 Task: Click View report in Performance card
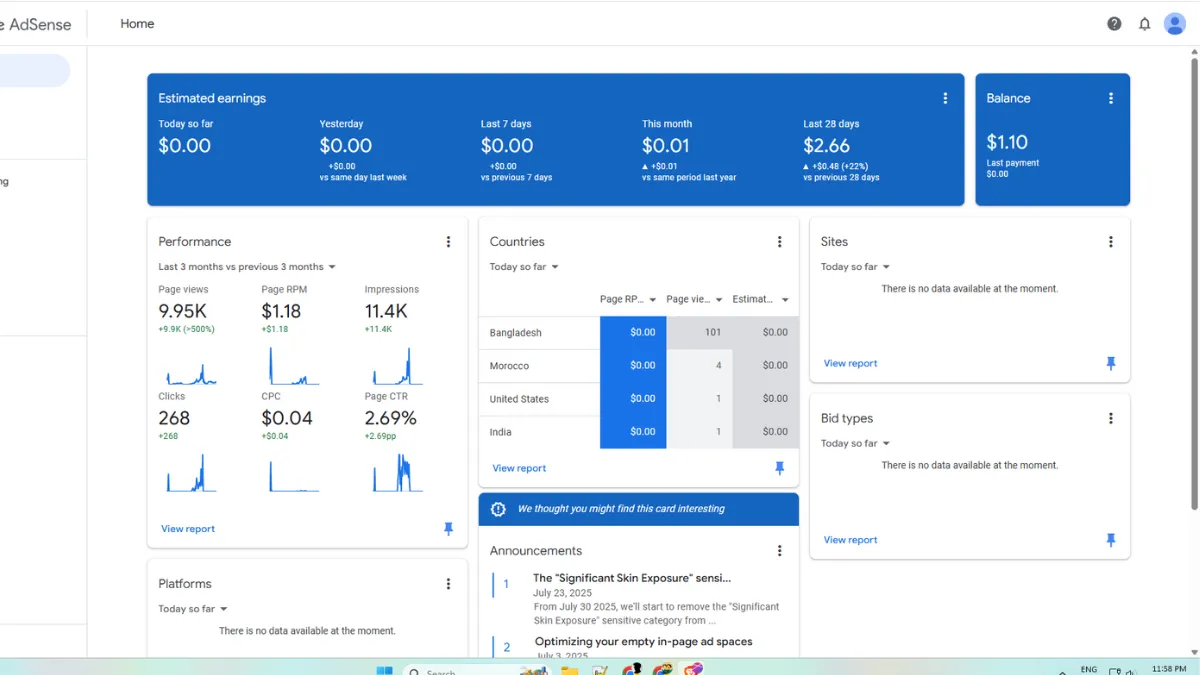coord(188,529)
